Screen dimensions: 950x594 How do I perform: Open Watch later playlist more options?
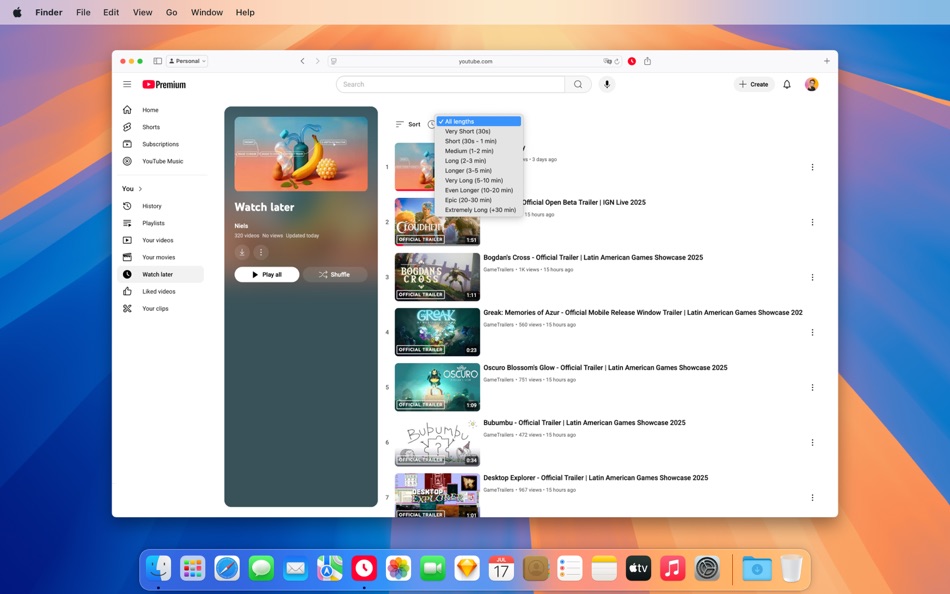click(261, 252)
